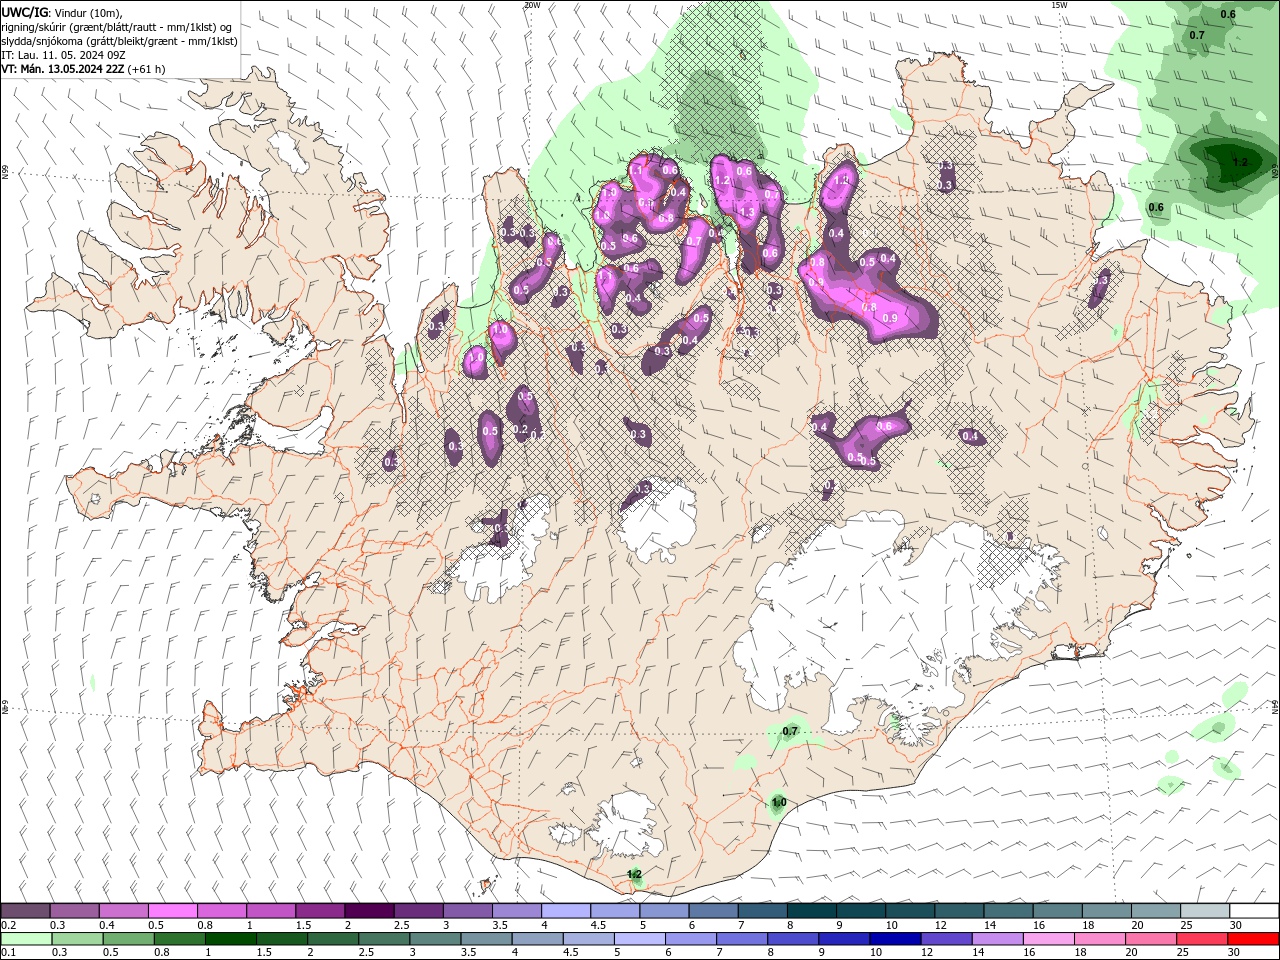Viewport: 1280px width, 960px height.
Task: Click the medium green 0.5 rain swatch
Action: (x=127, y=939)
